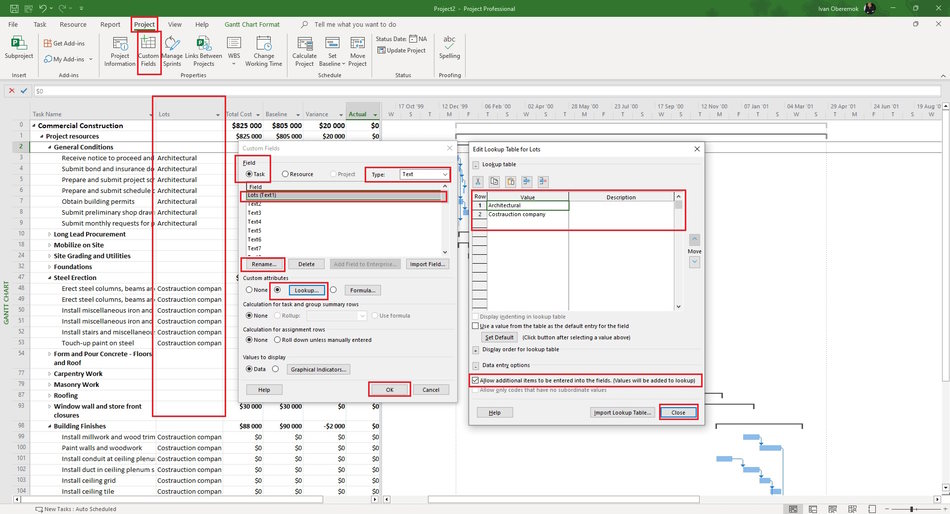Click the Import Field button
950x514 pixels.
coord(427,264)
